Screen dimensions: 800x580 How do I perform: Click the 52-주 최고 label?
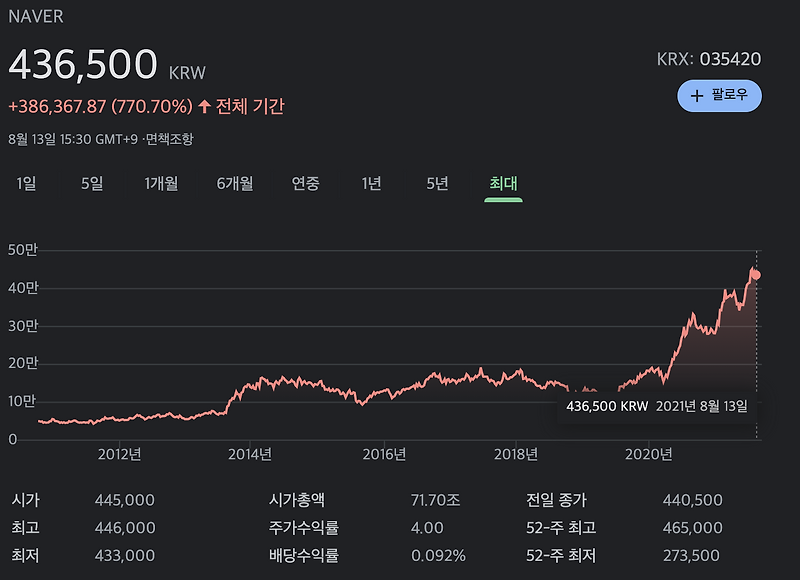coord(561,528)
